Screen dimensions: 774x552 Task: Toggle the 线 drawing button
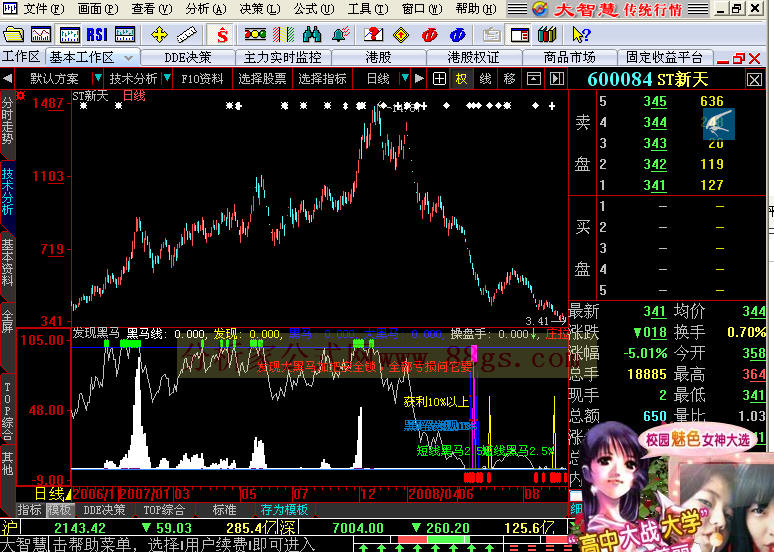(485, 79)
